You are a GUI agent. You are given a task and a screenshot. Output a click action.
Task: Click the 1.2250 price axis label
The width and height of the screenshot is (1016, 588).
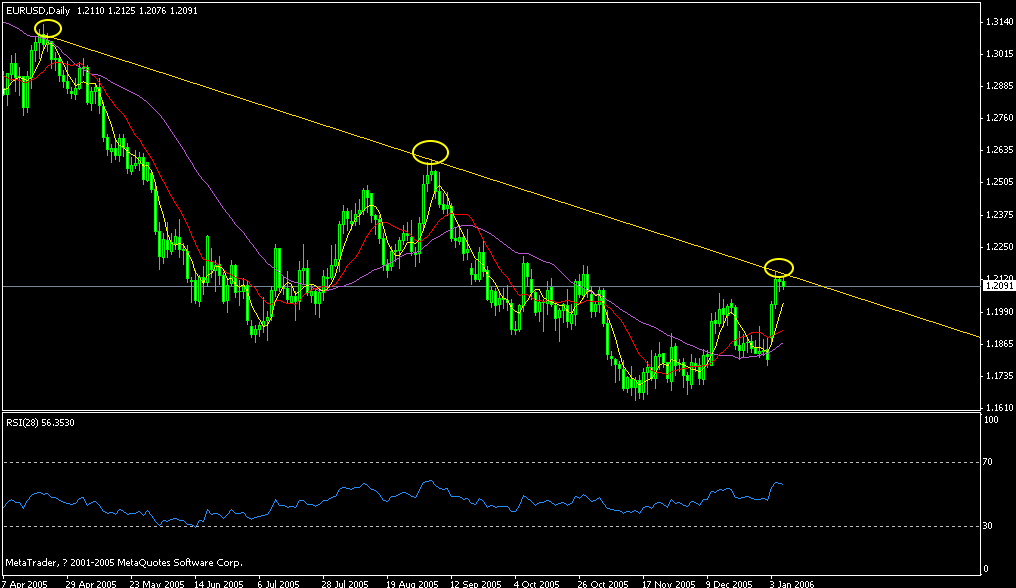pyautogui.click(x=999, y=247)
